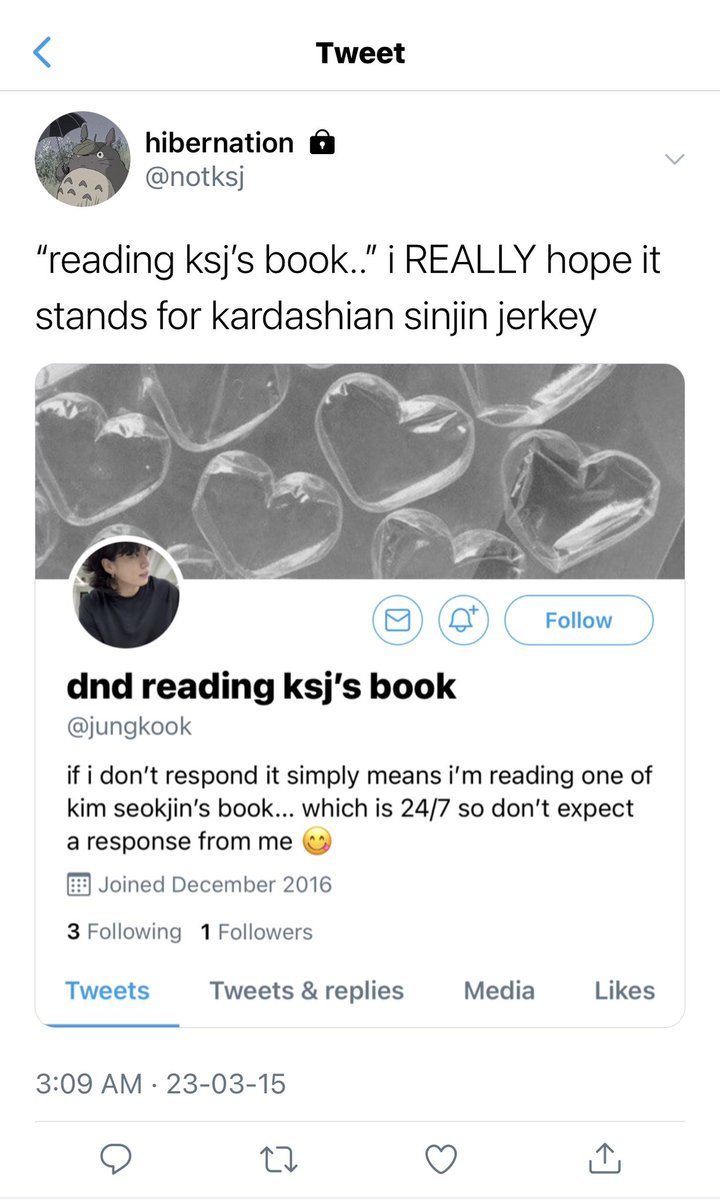Click the Follow button
720x1200 pixels.
[x=578, y=621]
